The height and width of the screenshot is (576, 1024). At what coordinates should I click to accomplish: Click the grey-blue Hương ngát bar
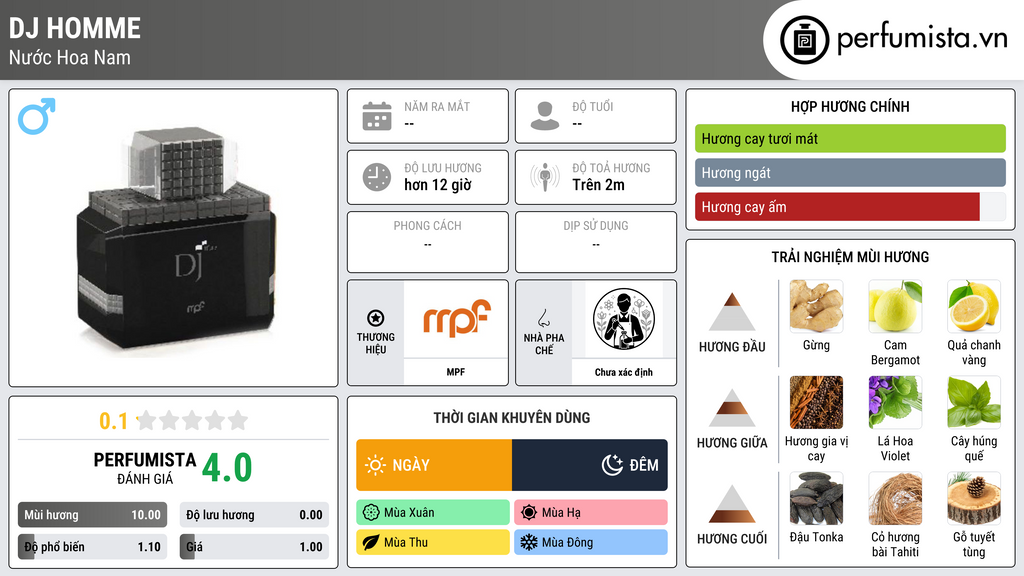coord(850,172)
